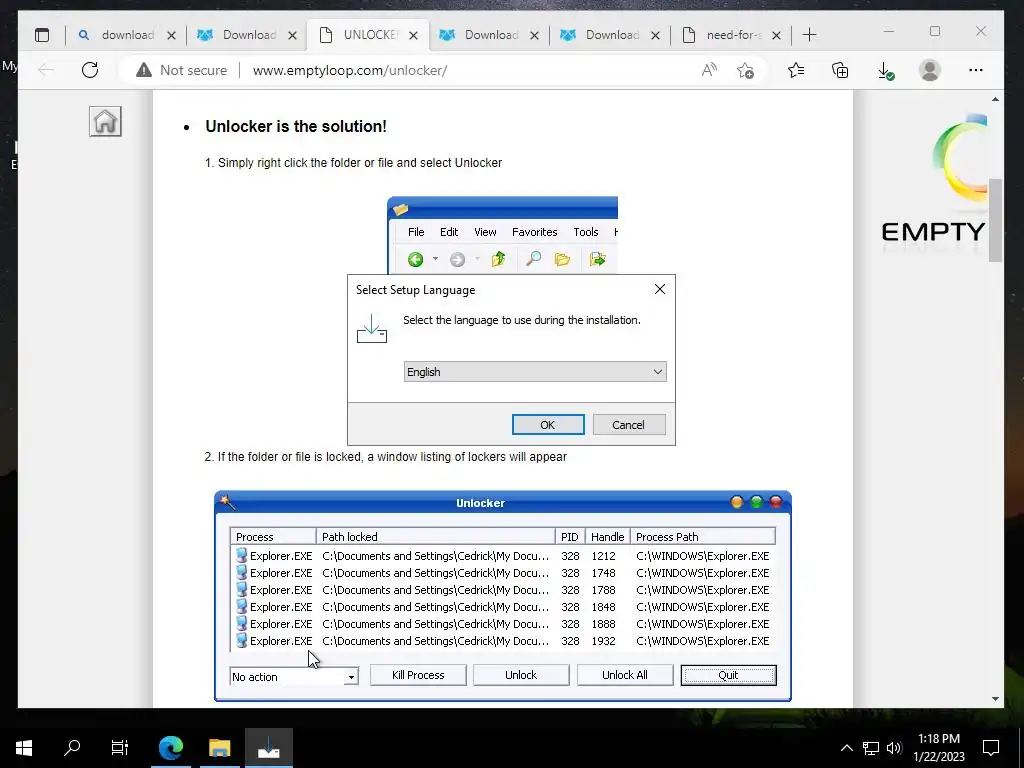
Task: Open the English language dropdown
Action: [x=535, y=372]
